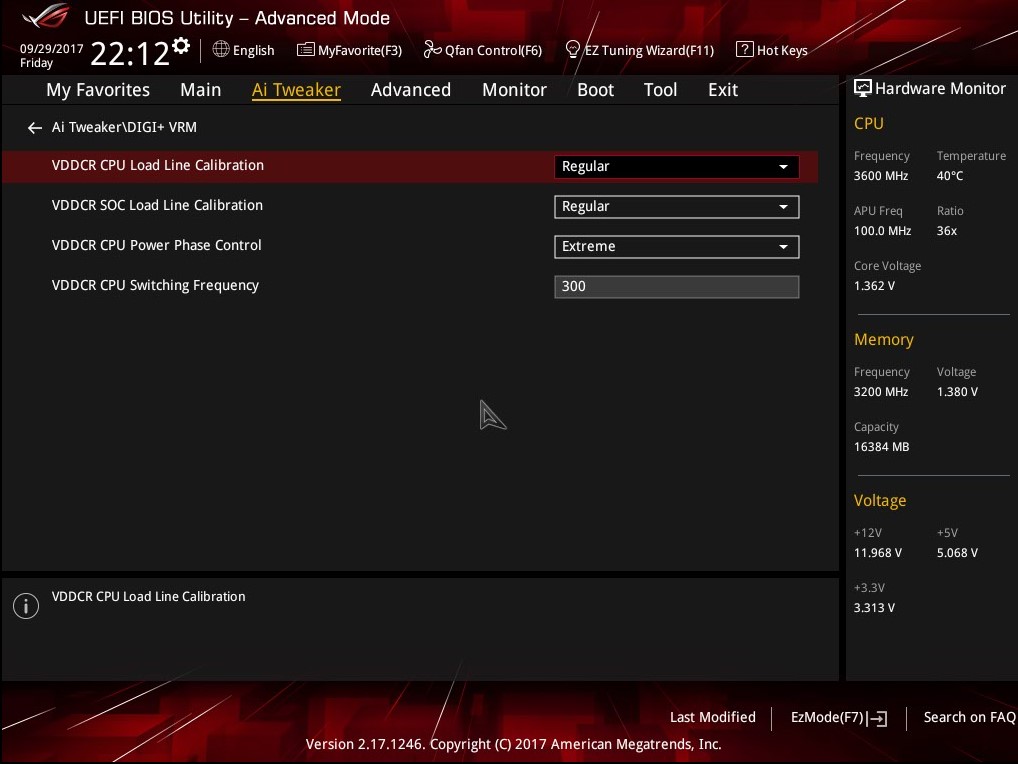Image resolution: width=1018 pixels, height=764 pixels.
Task: Click the VDDCR CPU Switching Frequency field
Action: click(x=676, y=287)
